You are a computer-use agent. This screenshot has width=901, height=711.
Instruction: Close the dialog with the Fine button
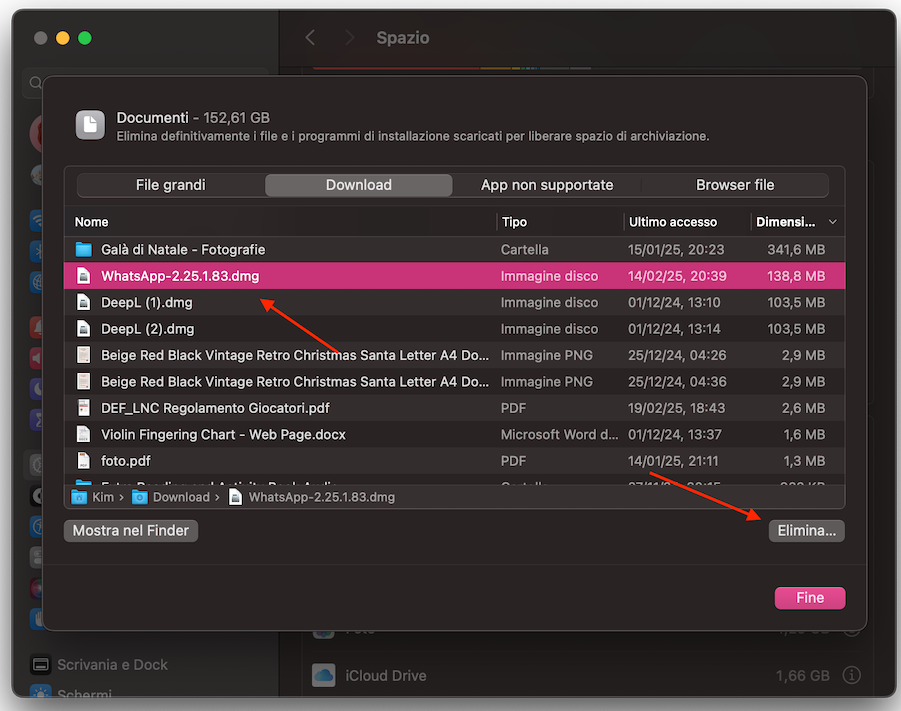pos(809,598)
